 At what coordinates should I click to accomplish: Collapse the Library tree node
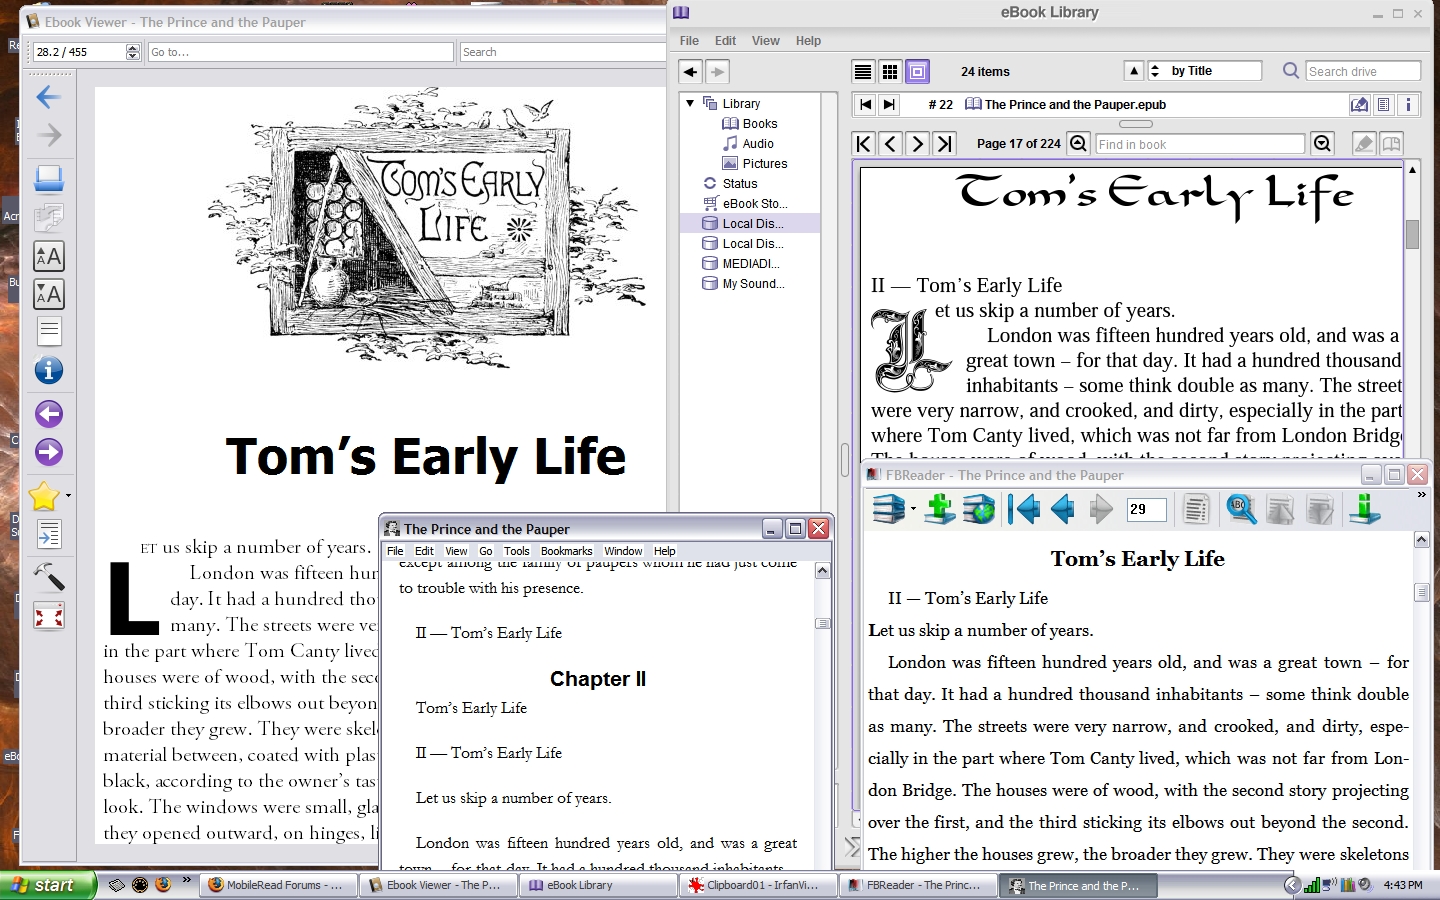(690, 104)
